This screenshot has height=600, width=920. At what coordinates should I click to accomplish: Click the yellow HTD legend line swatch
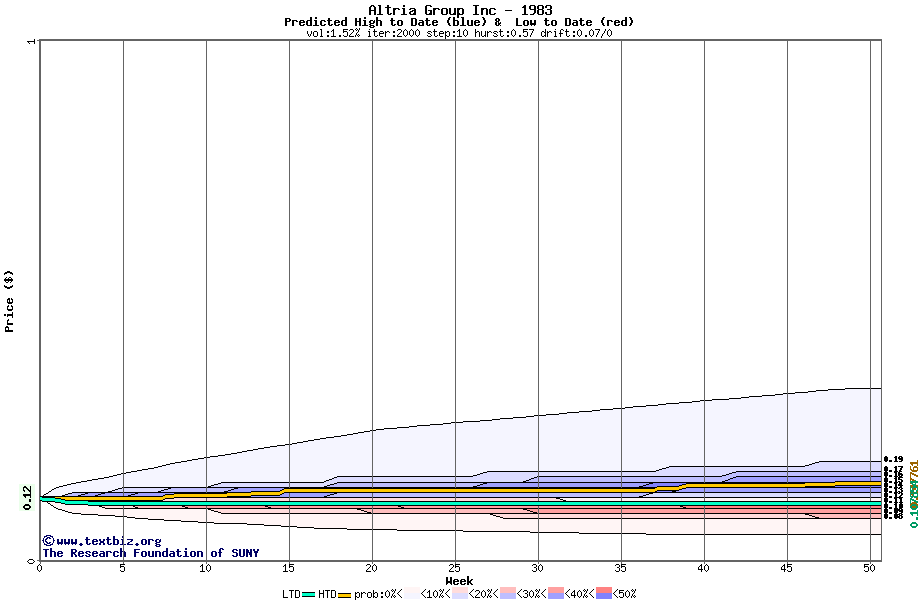point(344,595)
